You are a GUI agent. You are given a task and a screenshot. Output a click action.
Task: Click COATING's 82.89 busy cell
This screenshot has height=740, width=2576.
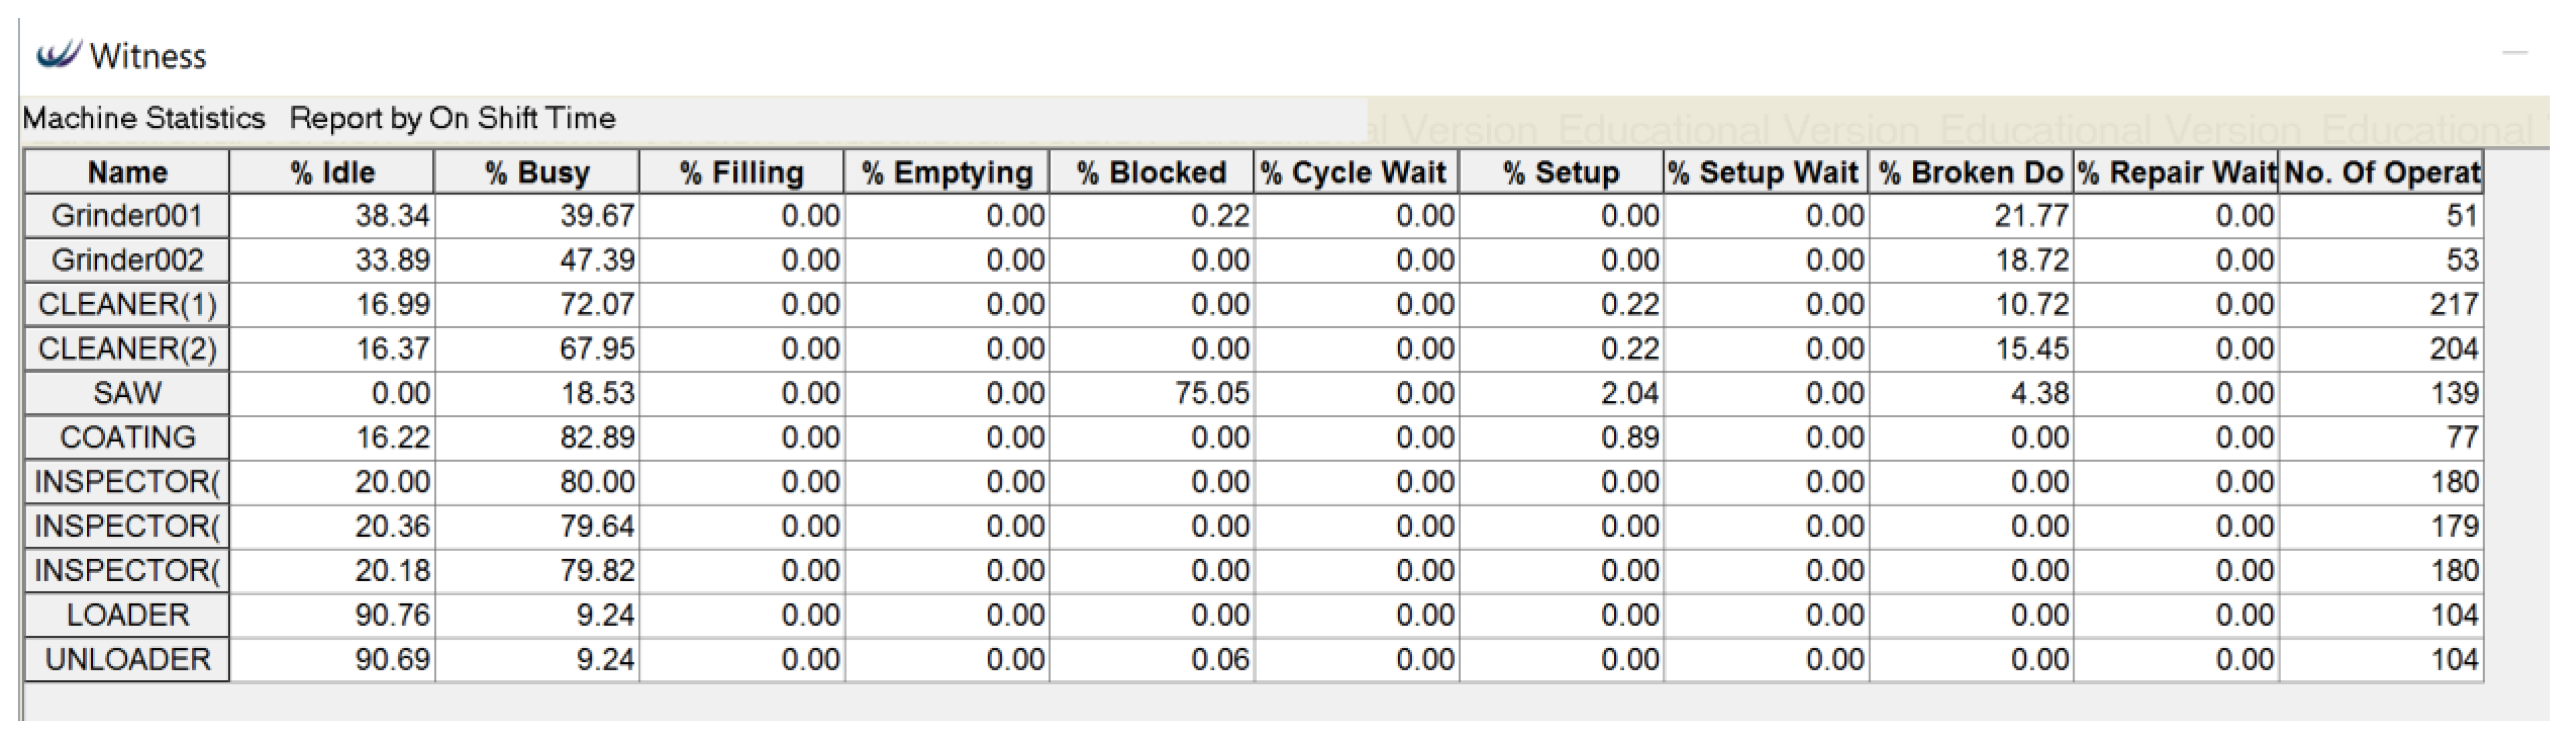(x=537, y=437)
